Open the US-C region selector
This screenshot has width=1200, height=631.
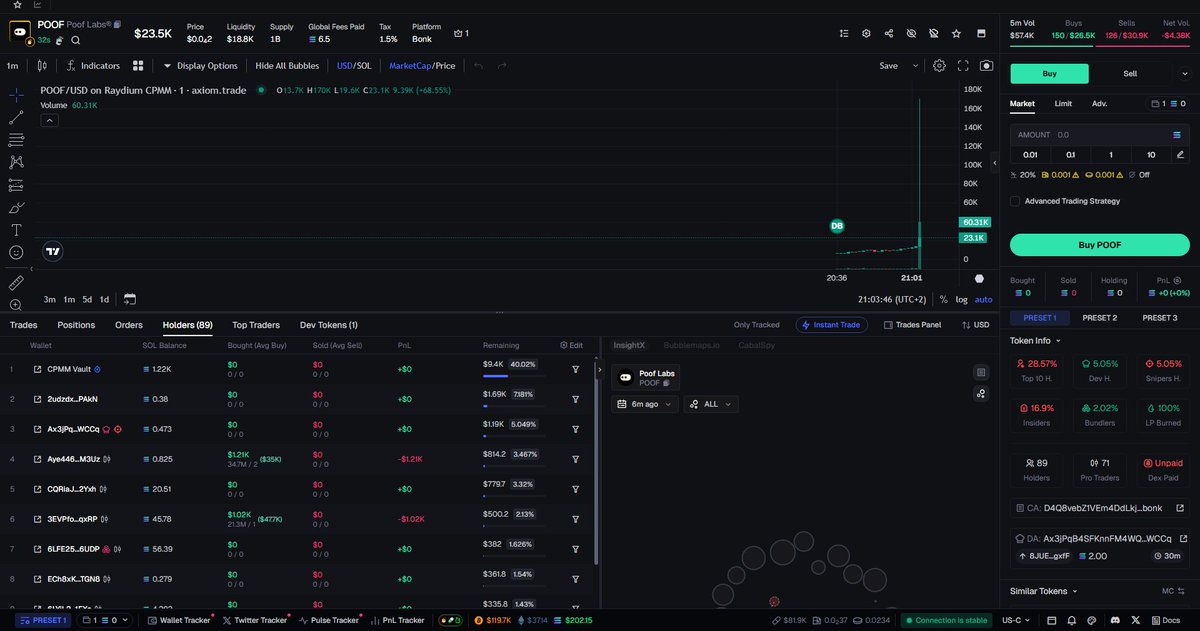click(1014, 620)
